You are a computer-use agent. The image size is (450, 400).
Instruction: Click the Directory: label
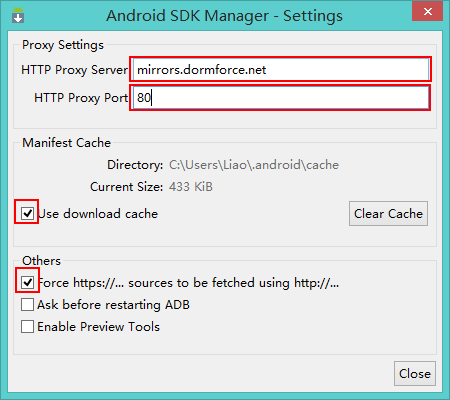(135, 165)
